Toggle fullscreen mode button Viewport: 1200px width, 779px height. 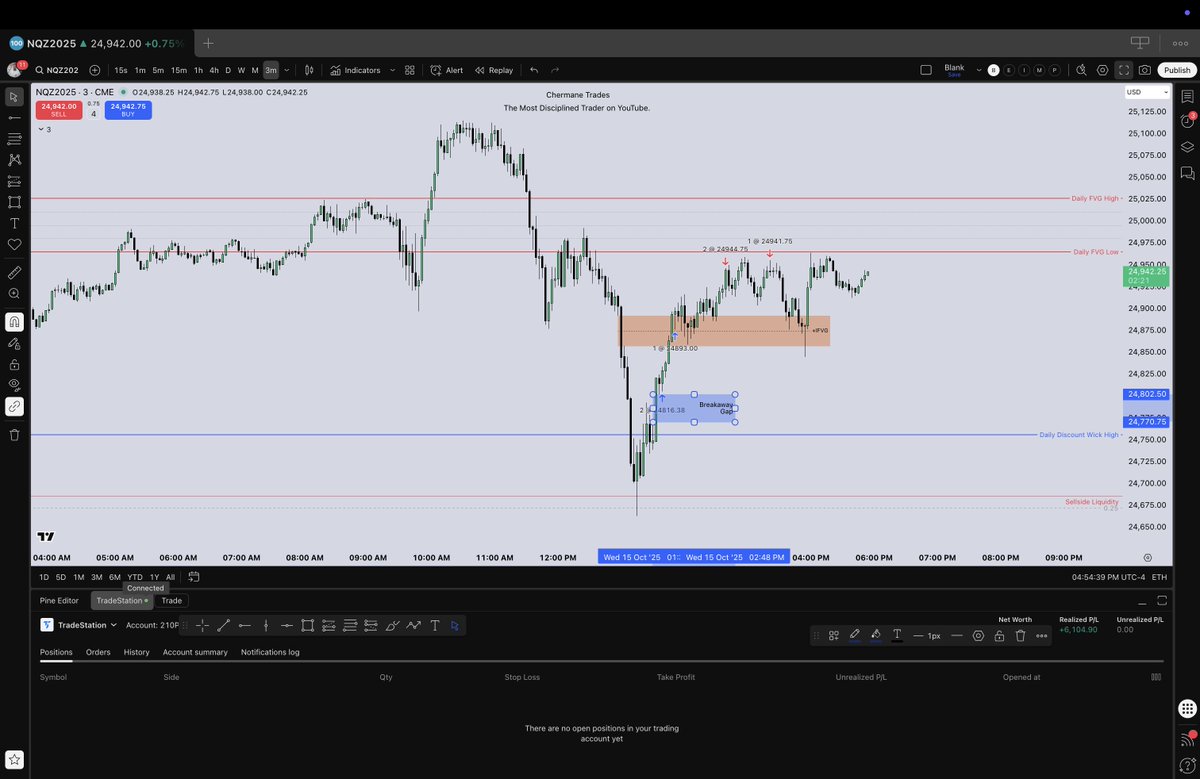[x=1123, y=70]
